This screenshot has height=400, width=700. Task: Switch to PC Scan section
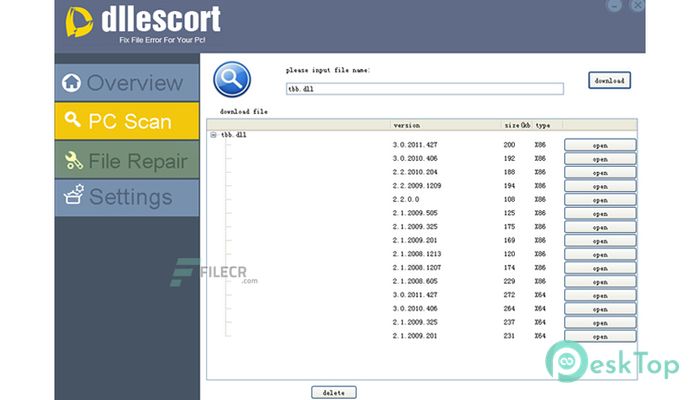127,121
